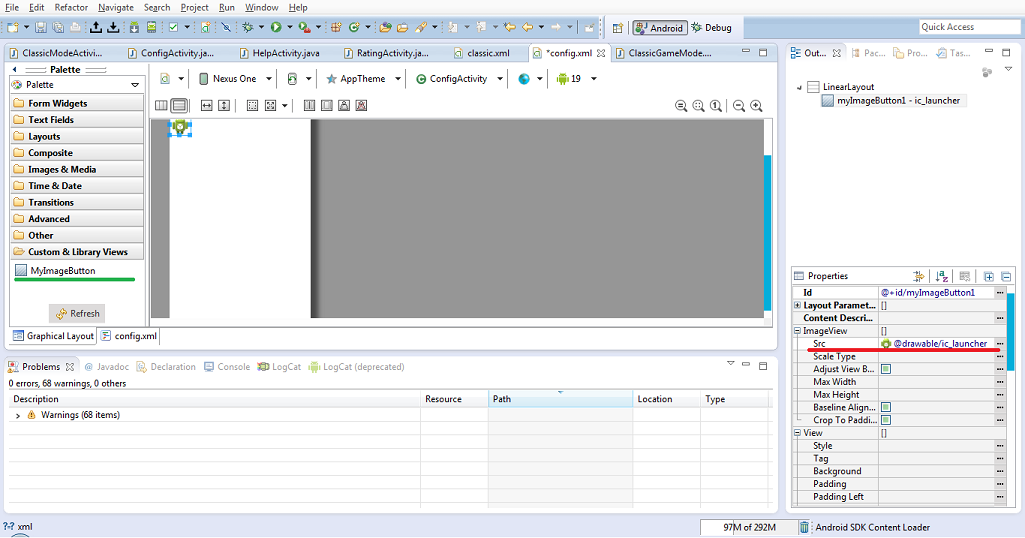
Task: Click the Open Perspective icon
Action: click(618, 28)
